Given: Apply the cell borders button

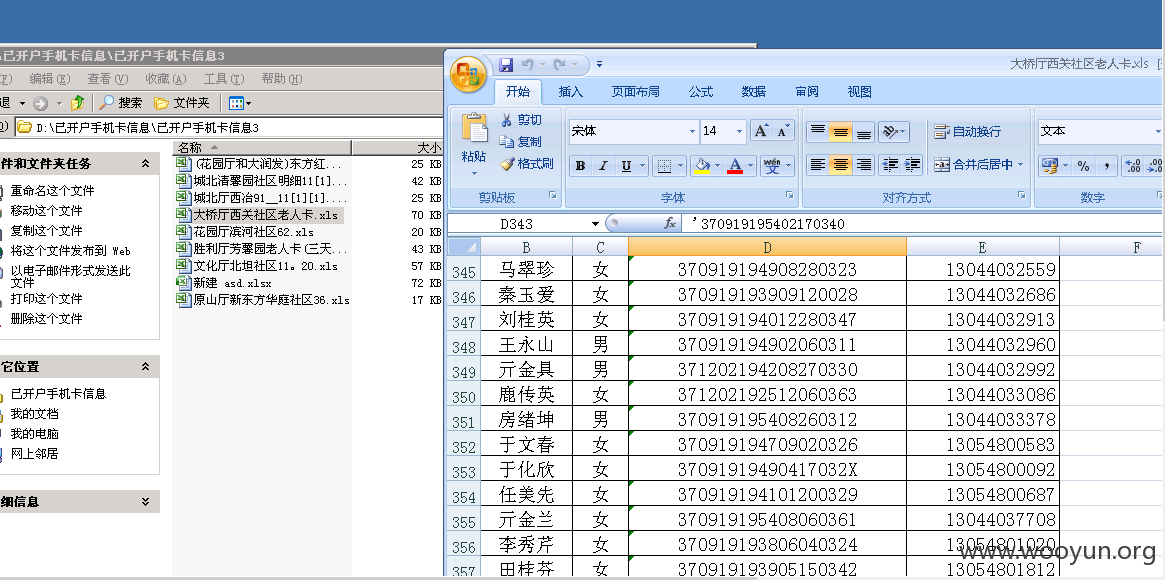Looking at the screenshot, I should (x=663, y=166).
